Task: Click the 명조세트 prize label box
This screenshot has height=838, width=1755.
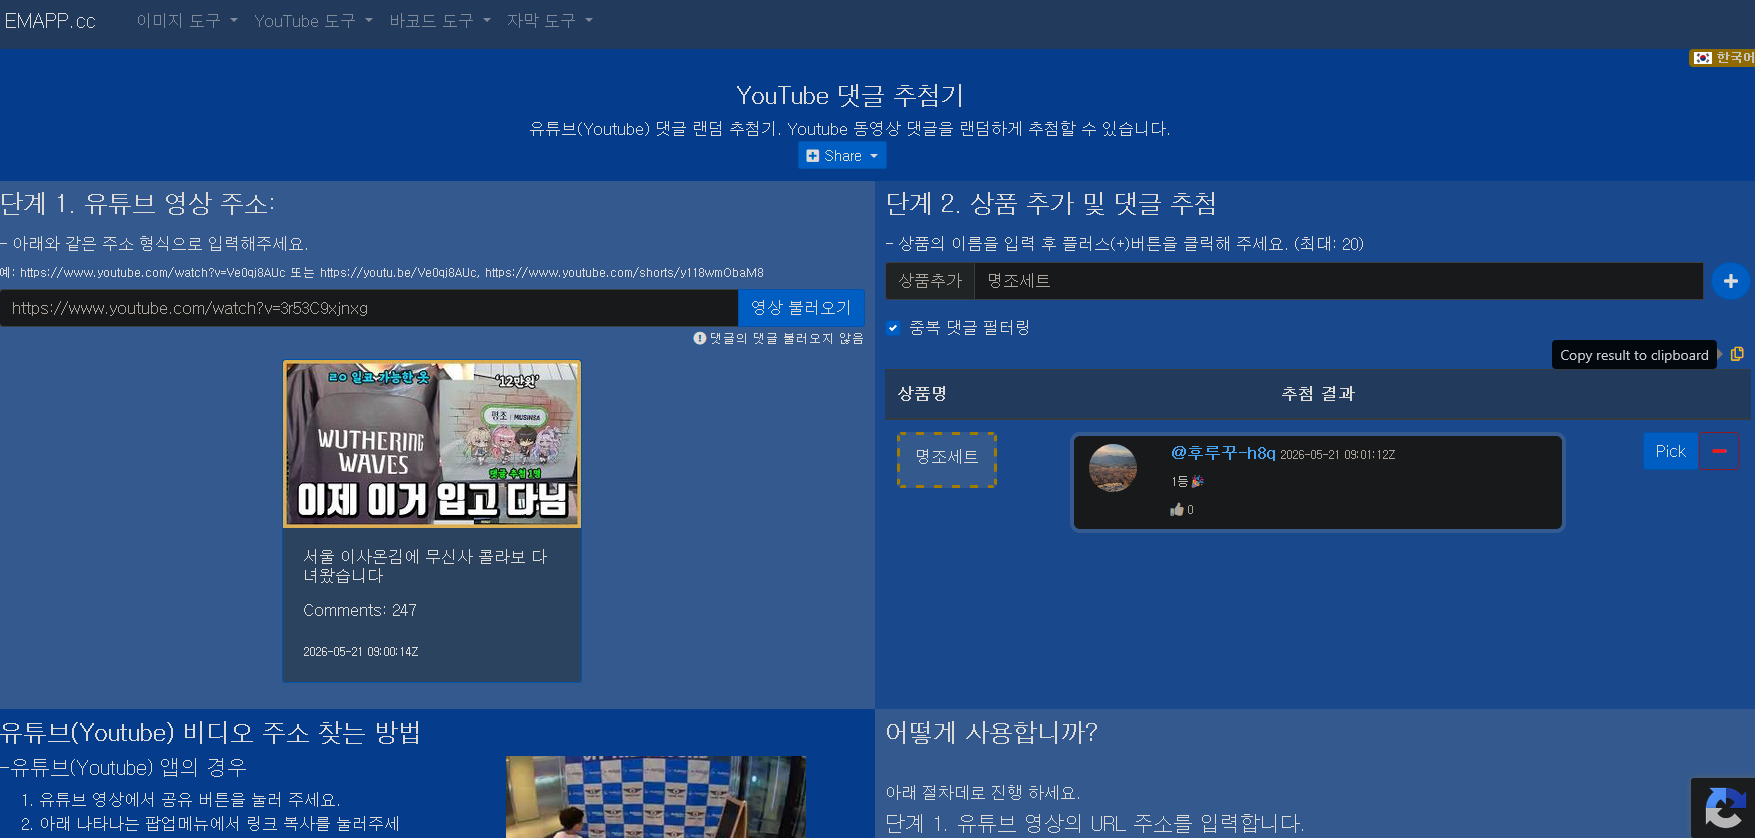Action: click(947, 460)
